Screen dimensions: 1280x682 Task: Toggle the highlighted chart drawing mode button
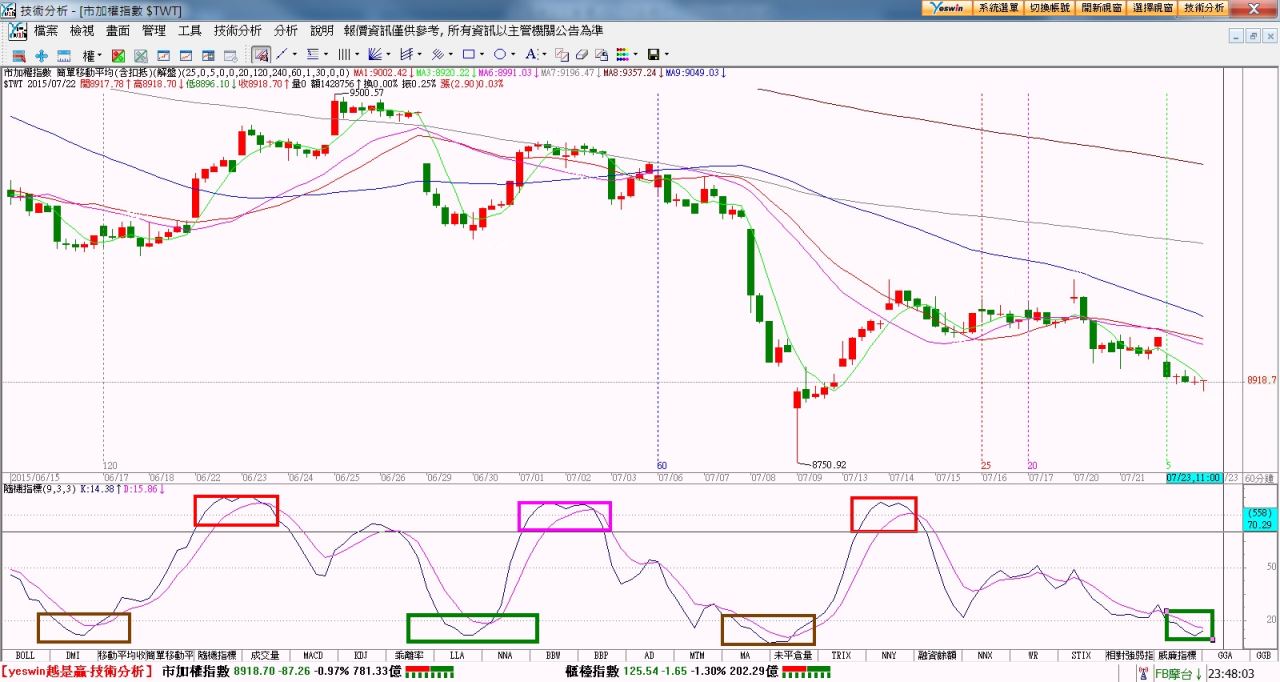(x=261, y=54)
